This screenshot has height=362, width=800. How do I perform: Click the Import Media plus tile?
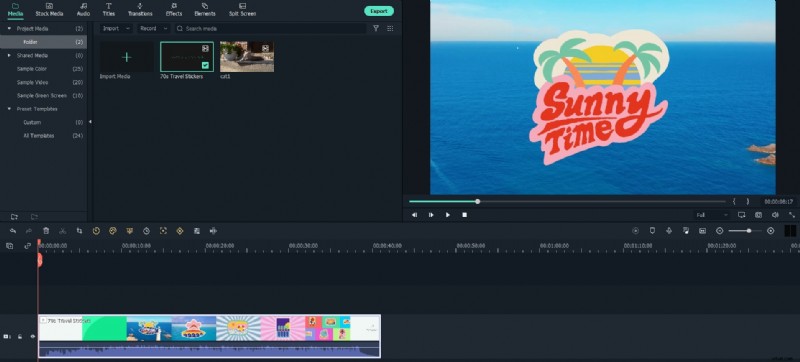coord(127,57)
